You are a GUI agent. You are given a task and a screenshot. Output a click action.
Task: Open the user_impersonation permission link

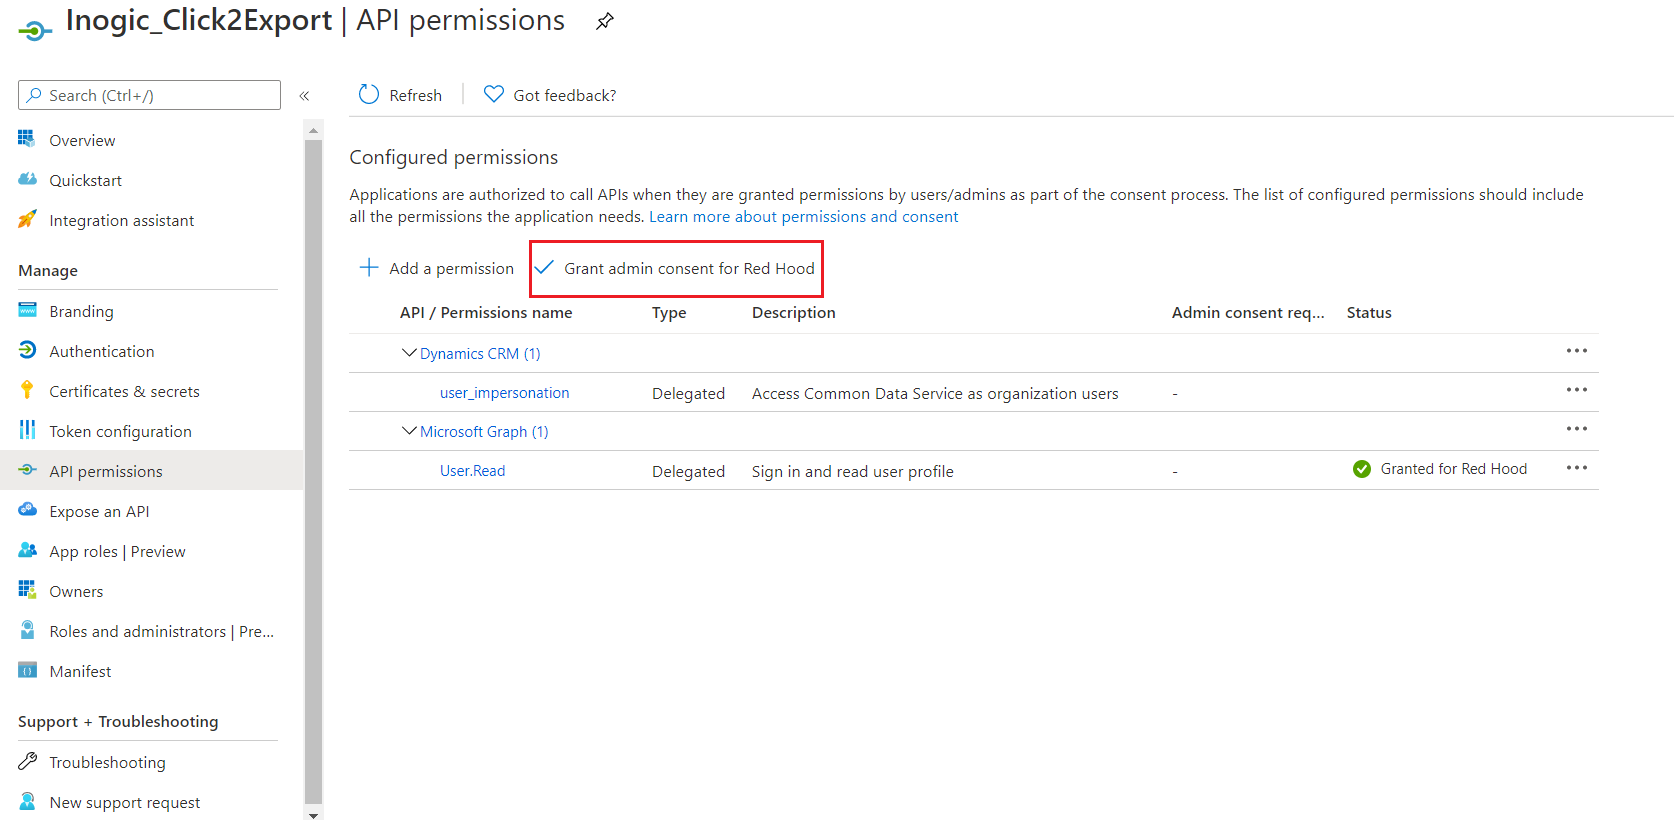point(504,393)
